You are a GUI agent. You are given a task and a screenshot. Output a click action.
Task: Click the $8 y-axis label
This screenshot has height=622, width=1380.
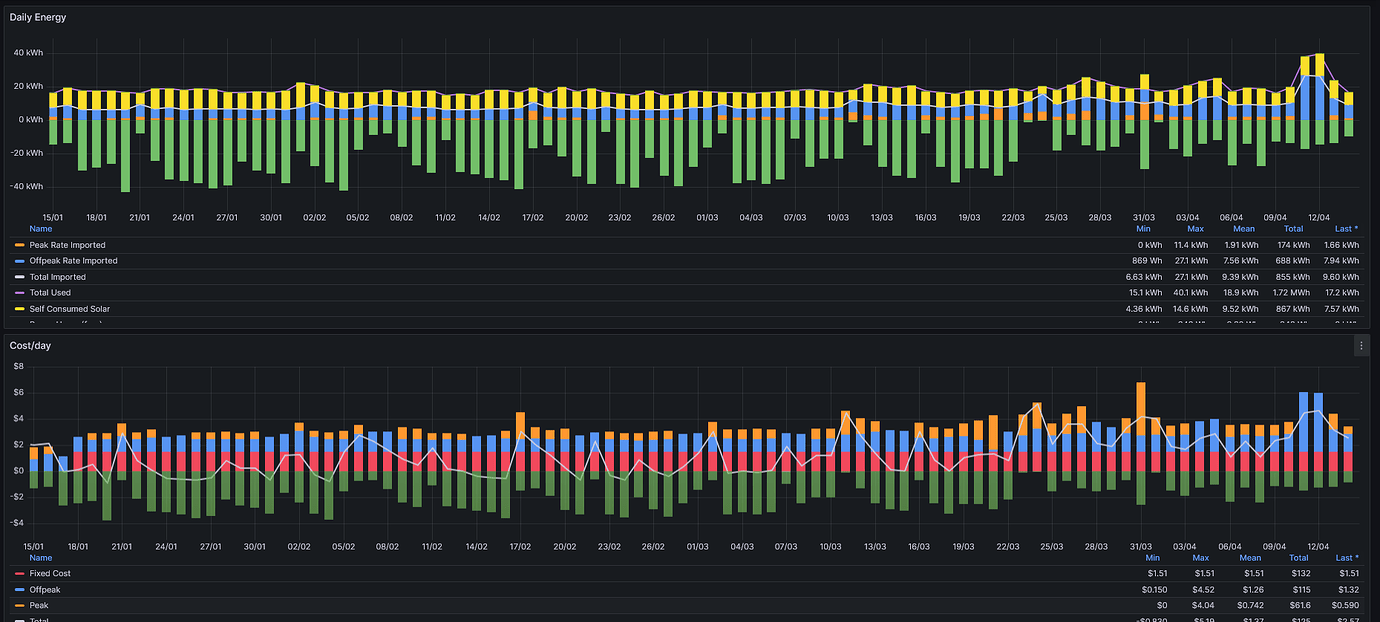tap(18, 367)
